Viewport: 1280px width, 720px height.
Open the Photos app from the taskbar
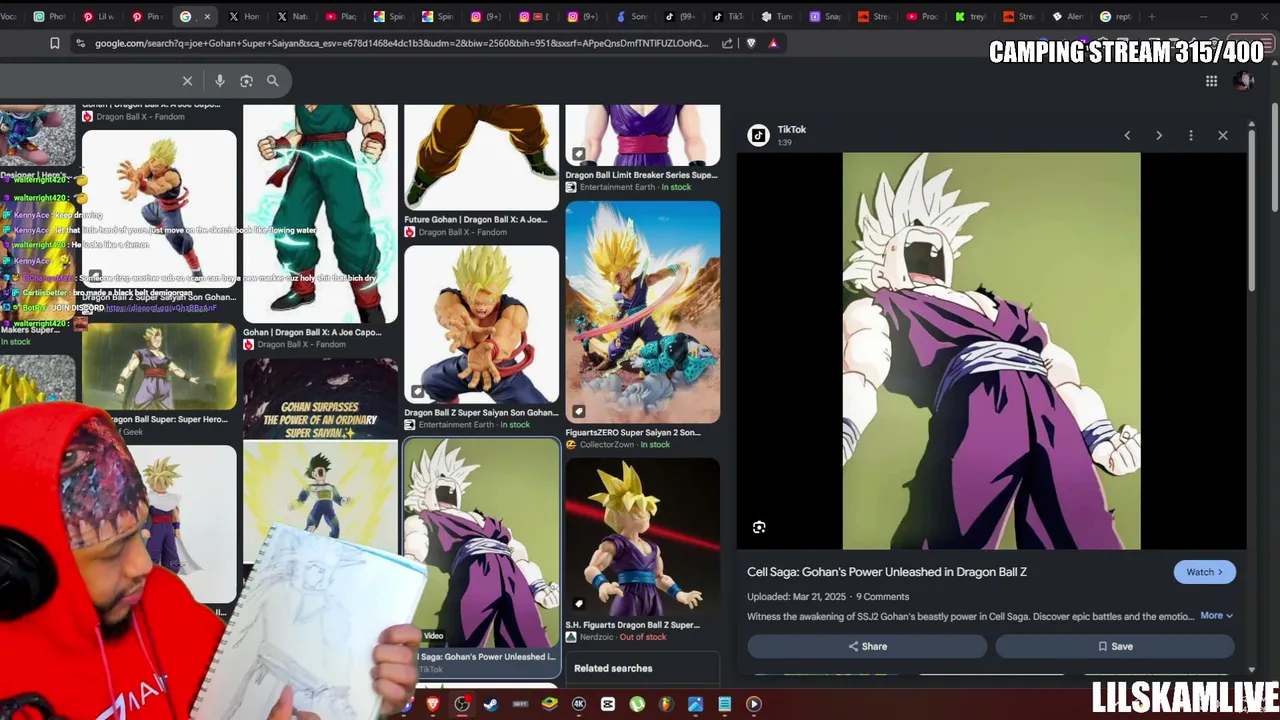pyautogui.click(x=695, y=704)
